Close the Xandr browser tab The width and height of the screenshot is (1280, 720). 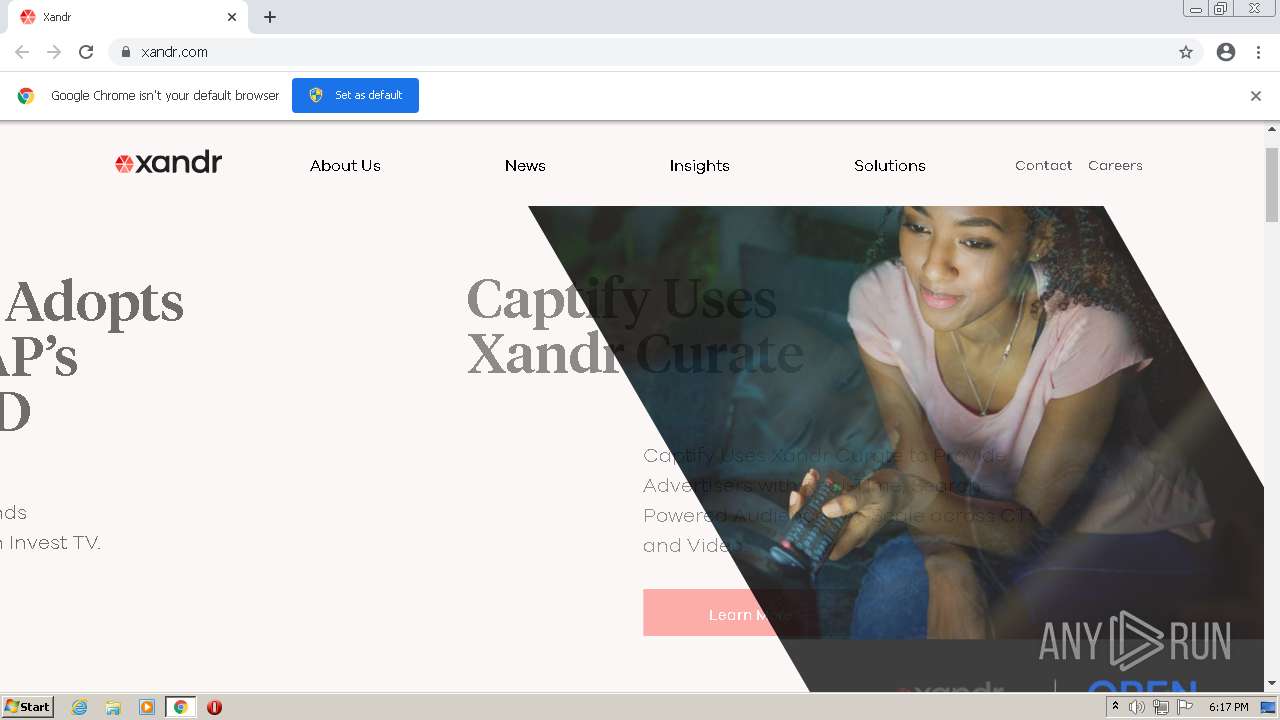tap(232, 17)
